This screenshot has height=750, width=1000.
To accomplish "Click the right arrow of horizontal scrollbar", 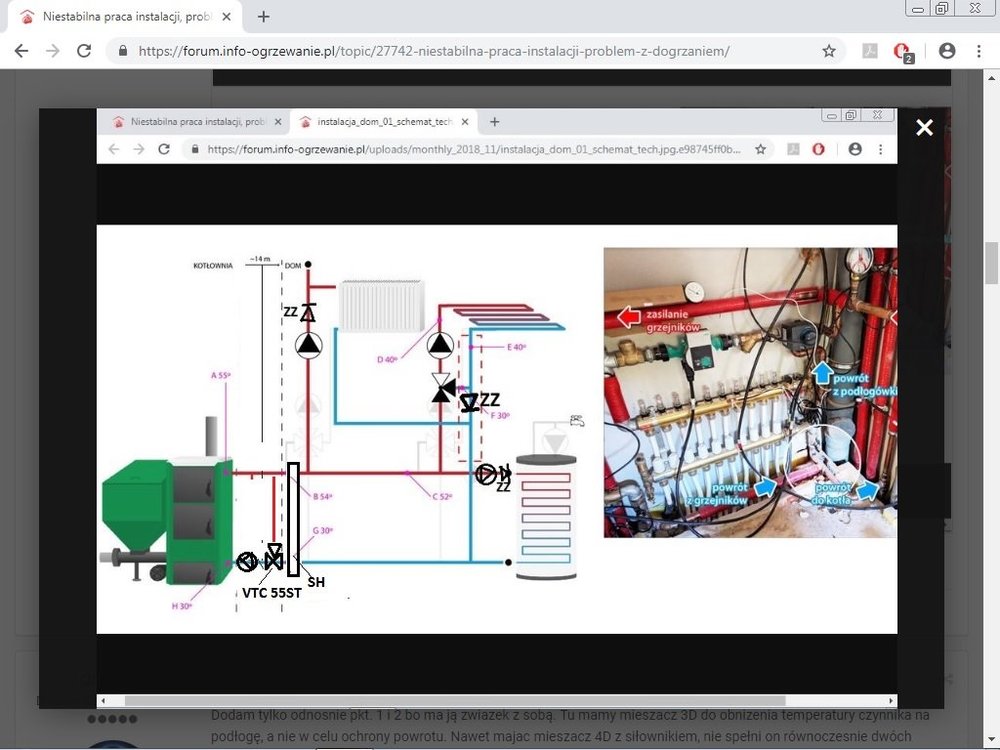I will pyautogui.click(x=891, y=701).
